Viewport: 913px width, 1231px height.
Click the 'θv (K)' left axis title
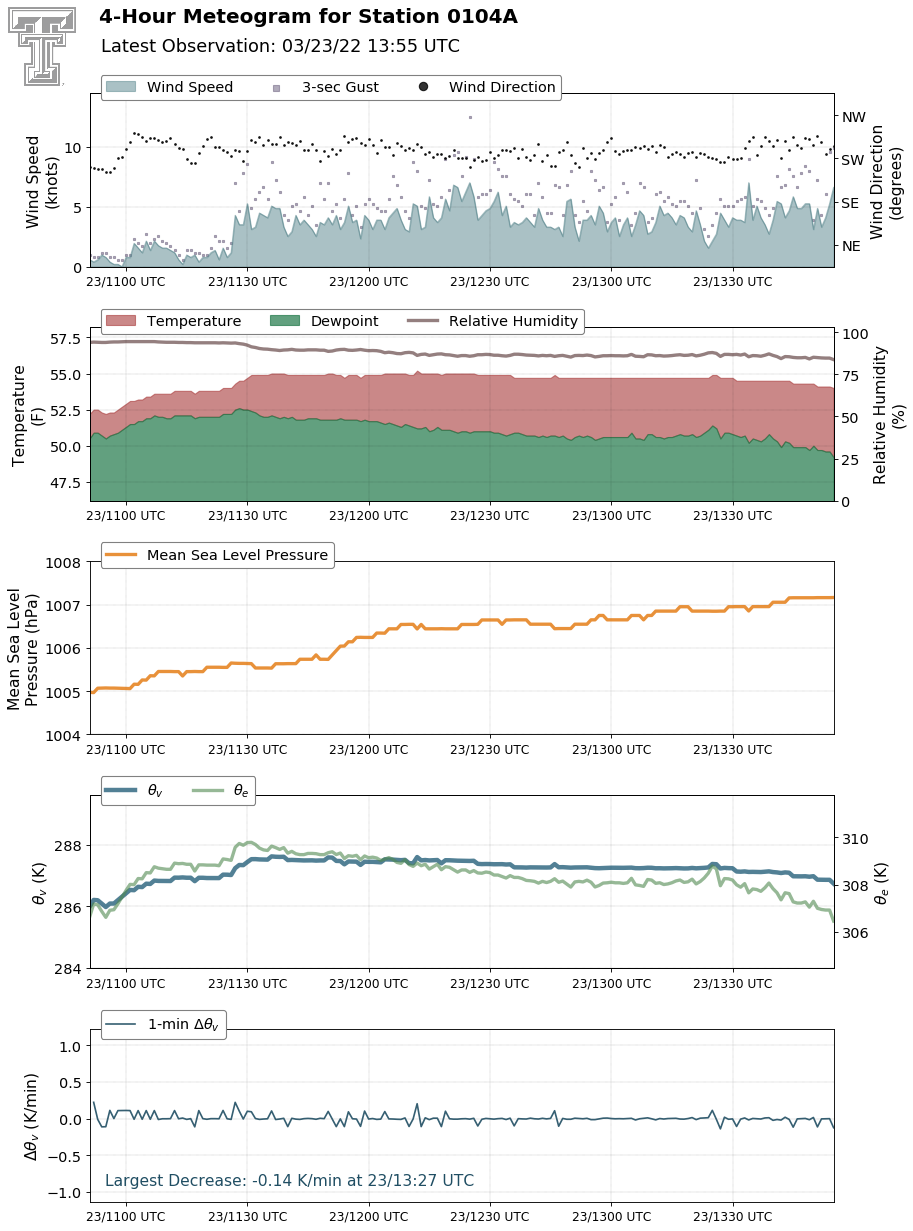(40, 883)
